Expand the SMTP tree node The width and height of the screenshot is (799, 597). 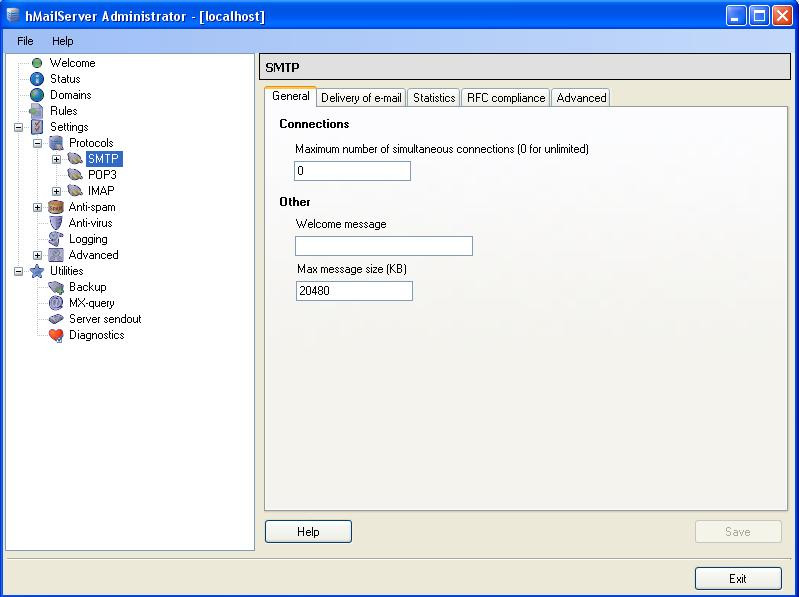coord(57,159)
